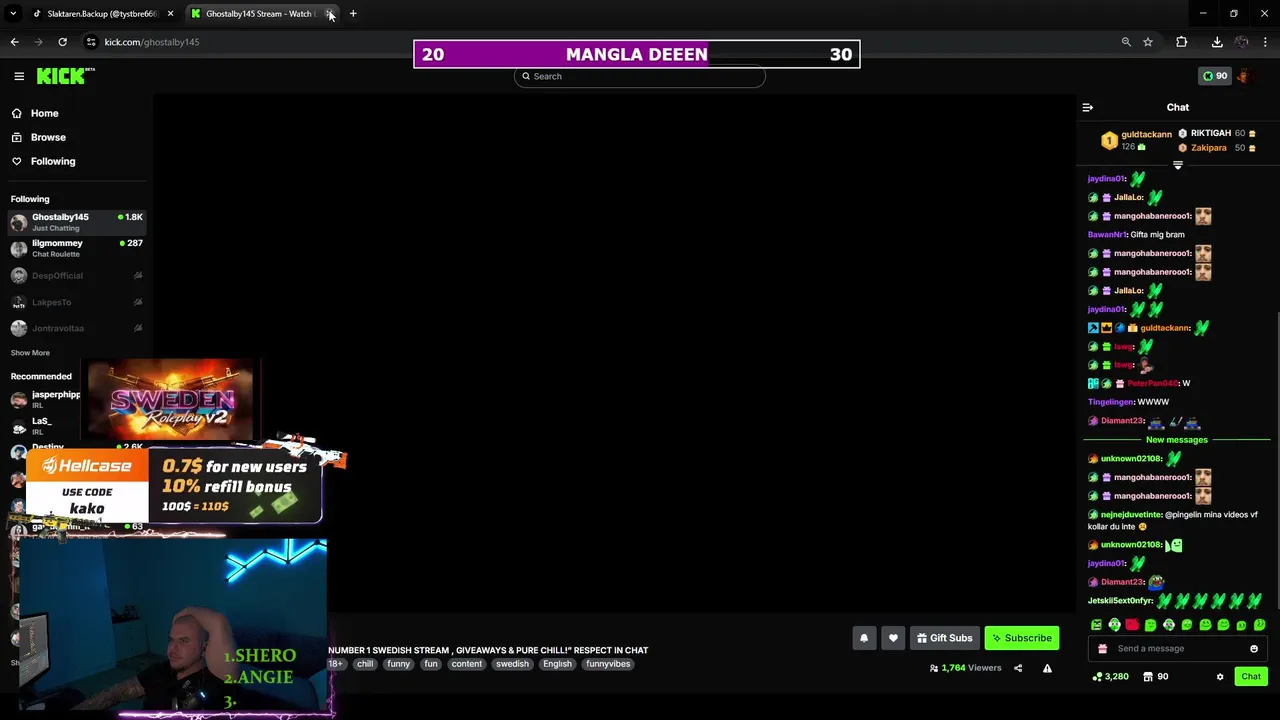1280x720 pixels.
Task: Open jasperphipp recommended channel
Action: [x=47, y=399]
